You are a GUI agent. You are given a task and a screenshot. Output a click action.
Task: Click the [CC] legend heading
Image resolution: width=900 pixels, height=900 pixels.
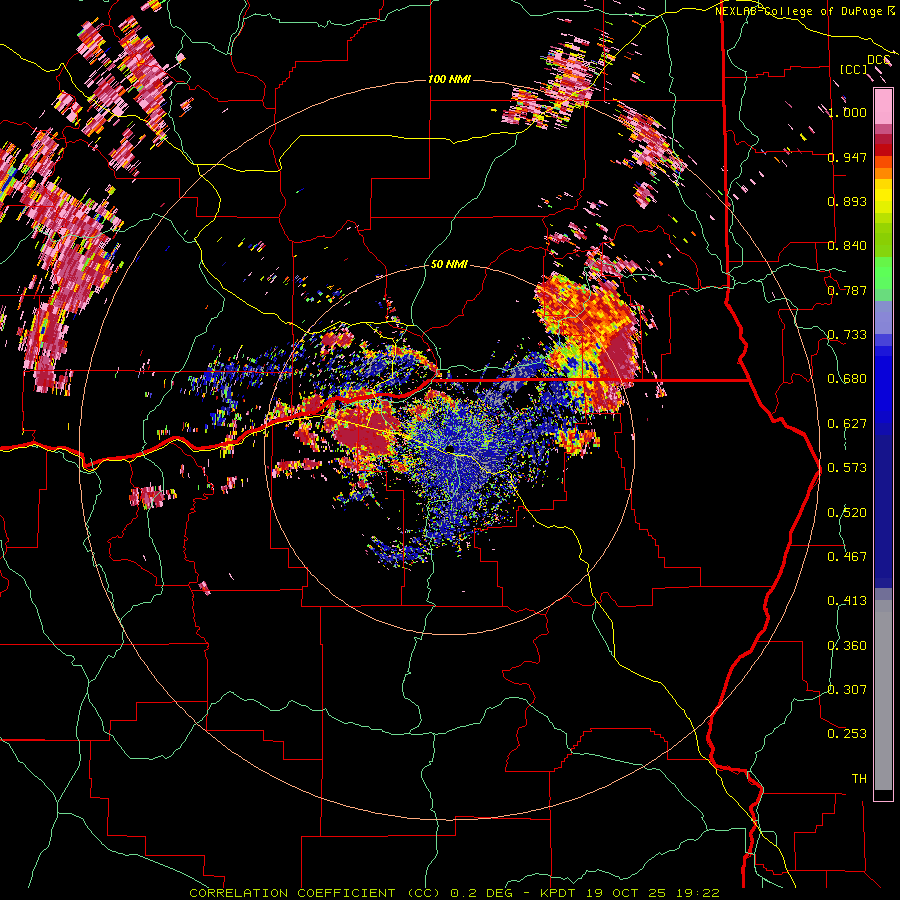pos(854,69)
